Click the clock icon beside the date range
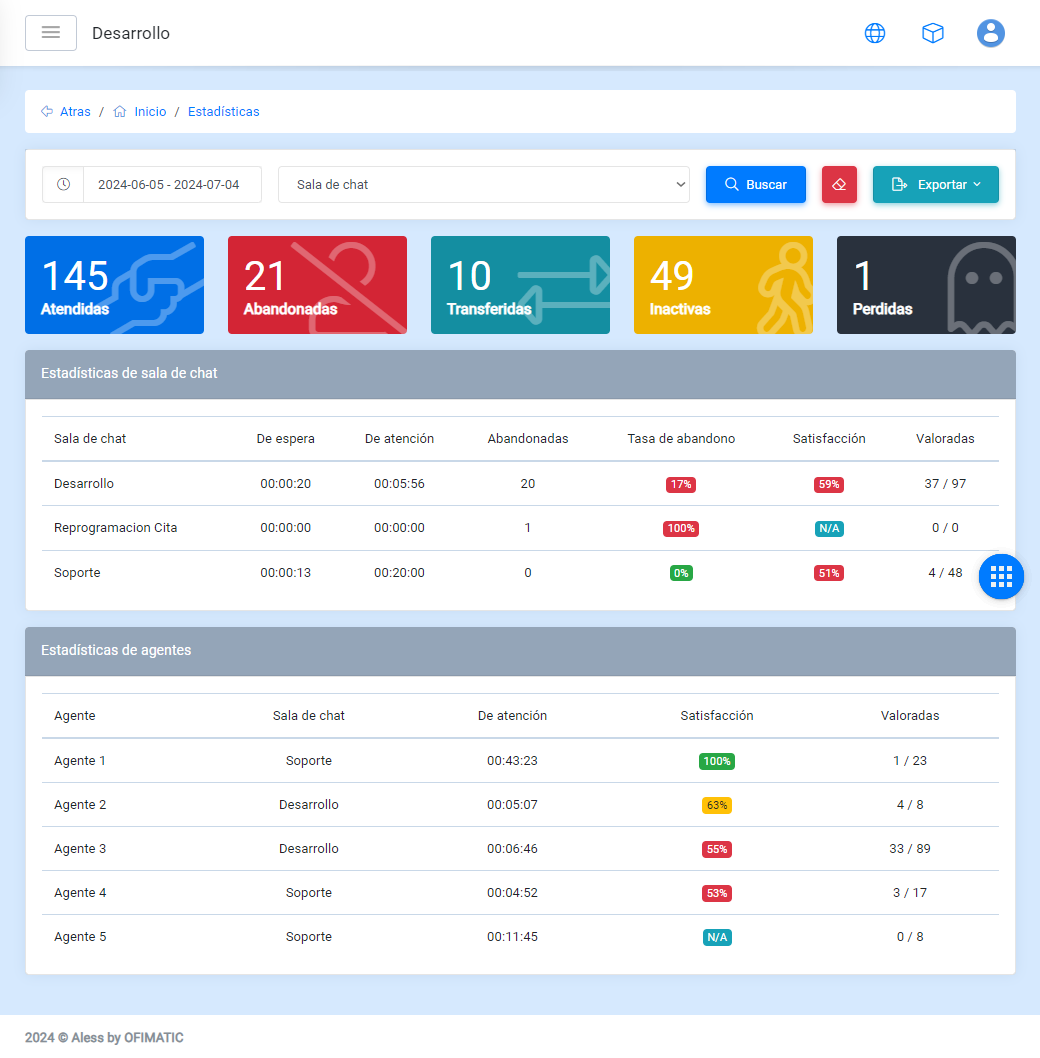 tap(63, 185)
